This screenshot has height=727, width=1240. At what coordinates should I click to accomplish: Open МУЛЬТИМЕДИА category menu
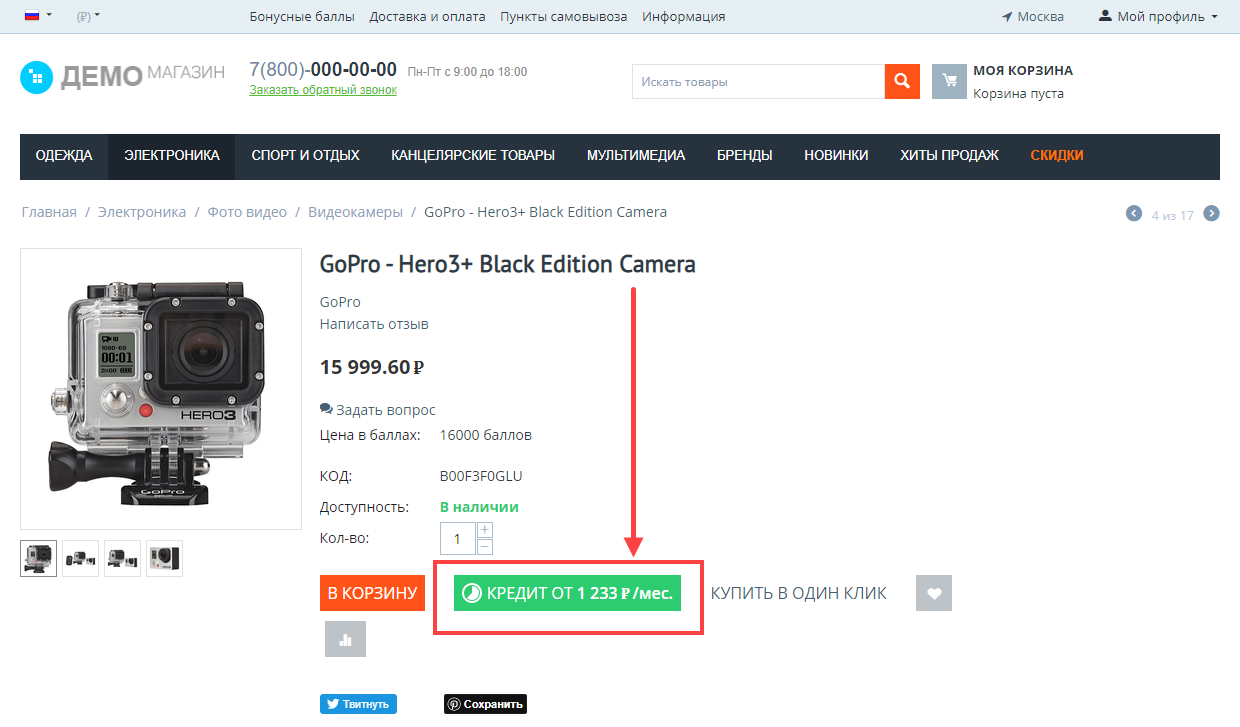636,155
